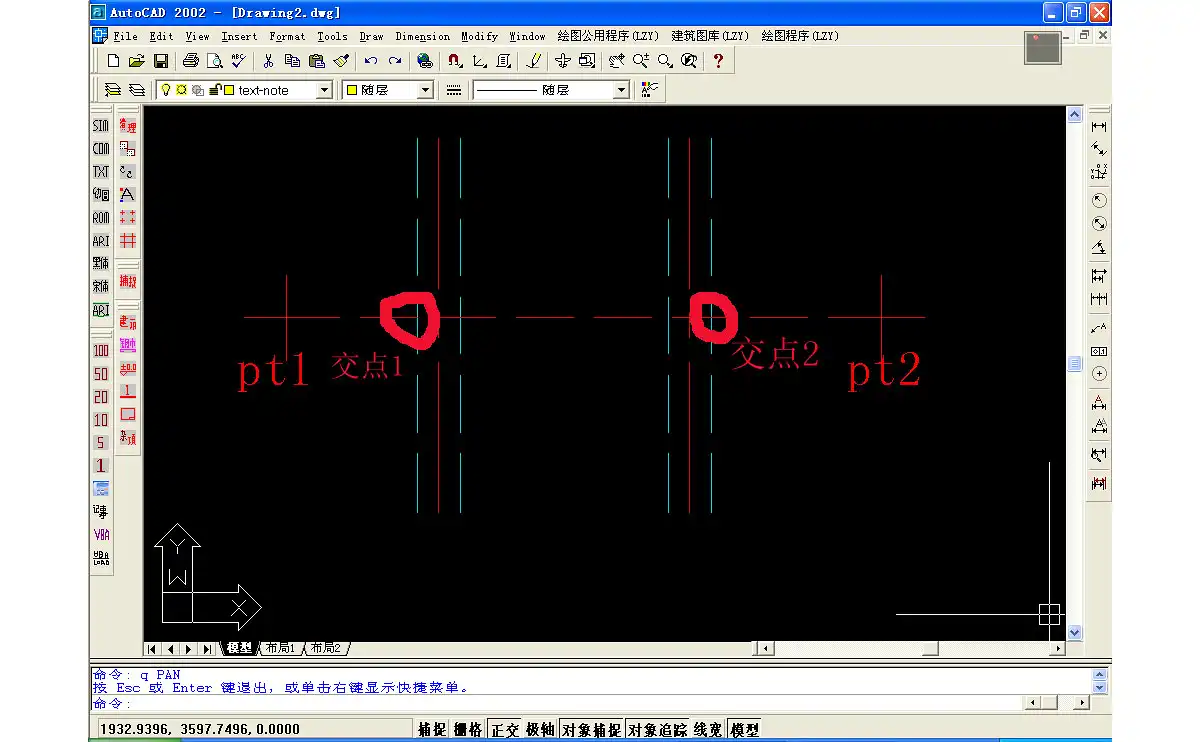Screen dimensions: 1200x742
Task: Open the File menu
Action: (x=125, y=36)
